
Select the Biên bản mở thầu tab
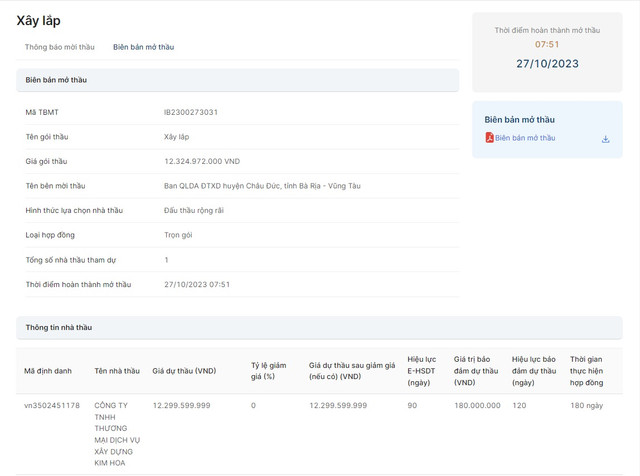pos(143,47)
